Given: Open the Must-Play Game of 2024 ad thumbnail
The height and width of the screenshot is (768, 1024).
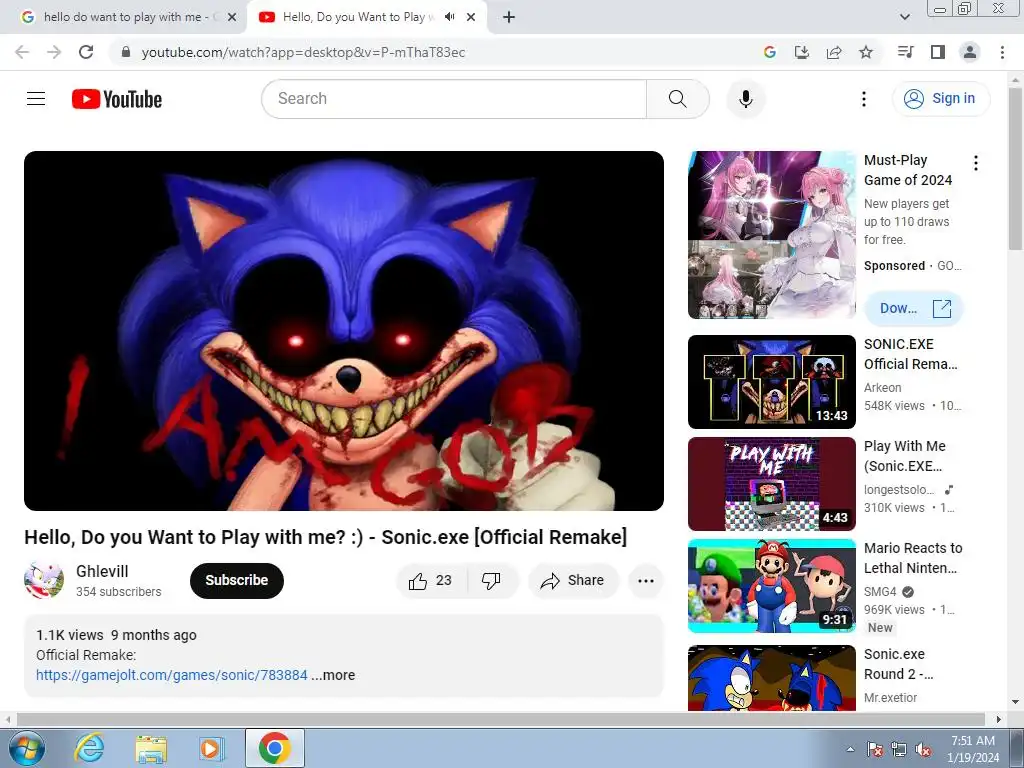Looking at the screenshot, I should tap(771, 235).
